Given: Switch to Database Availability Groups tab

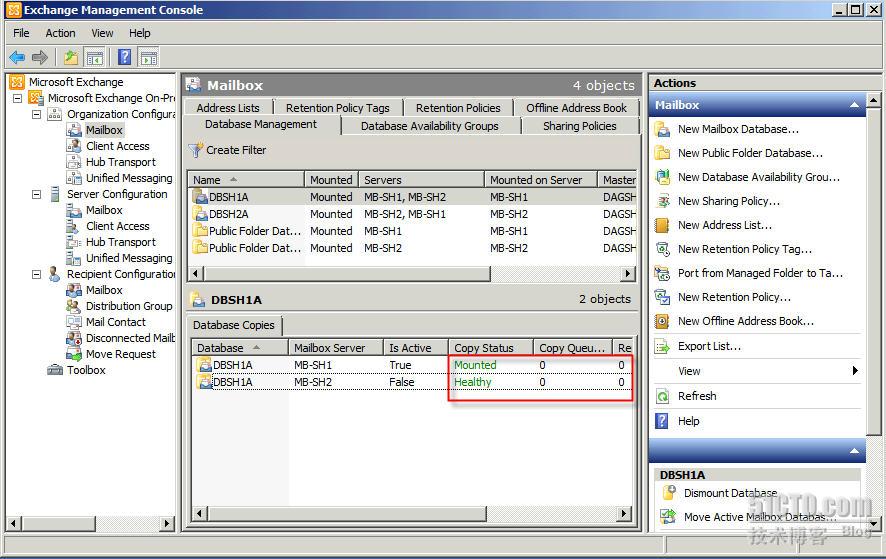Looking at the screenshot, I should 430,126.
